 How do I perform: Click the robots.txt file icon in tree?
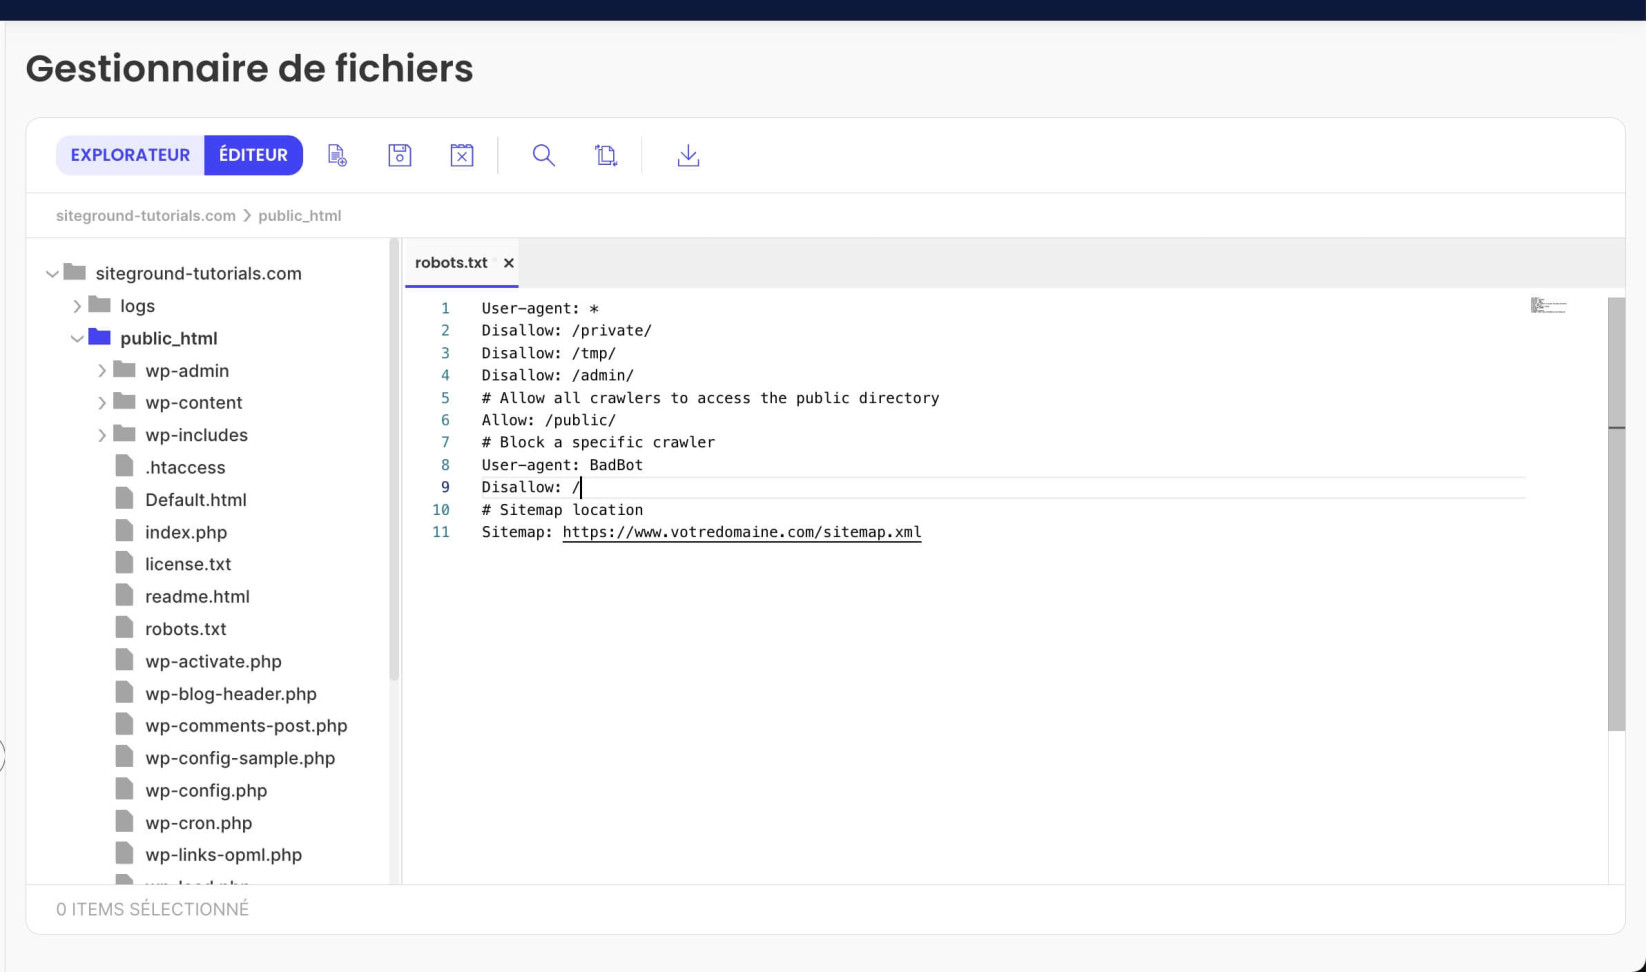(x=124, y=628)
